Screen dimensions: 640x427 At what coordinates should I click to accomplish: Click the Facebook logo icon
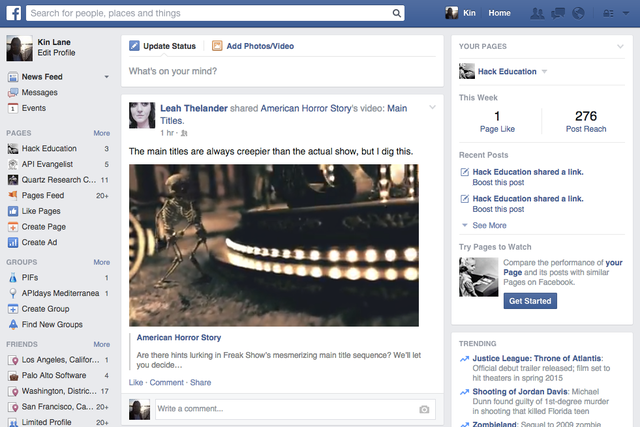(13, 13)
